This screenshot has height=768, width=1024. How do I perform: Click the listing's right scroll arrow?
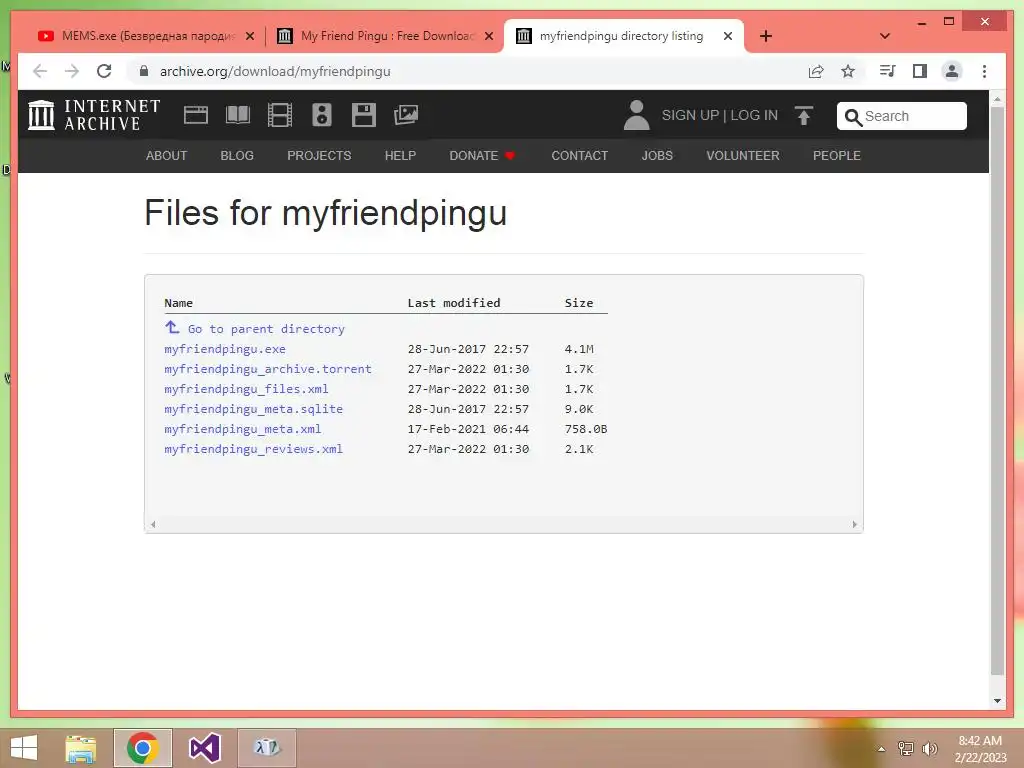pyautogui.click(x=854, y=524)
